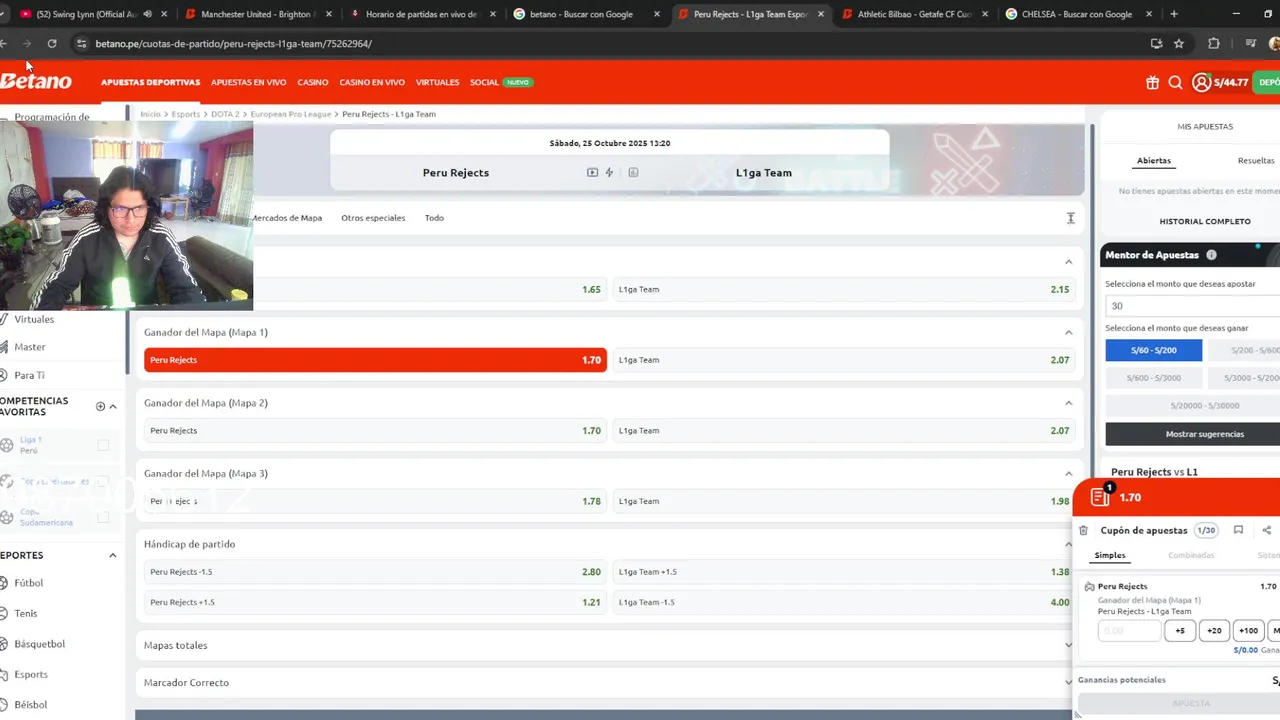Open Historial Completo link
This screenshot has width=1280, height=720.
(x=1205, y=221)
